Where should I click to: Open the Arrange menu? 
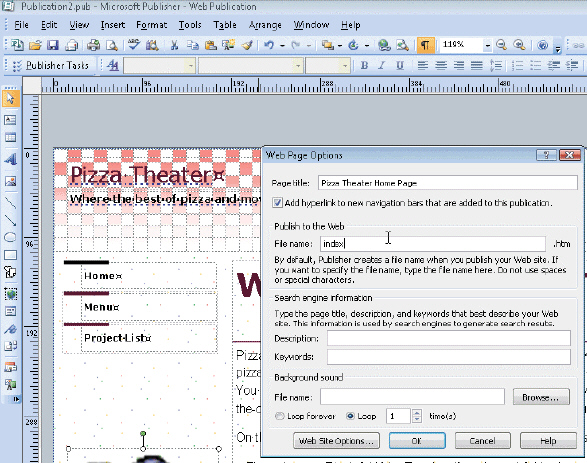click(x=265, y=25)
